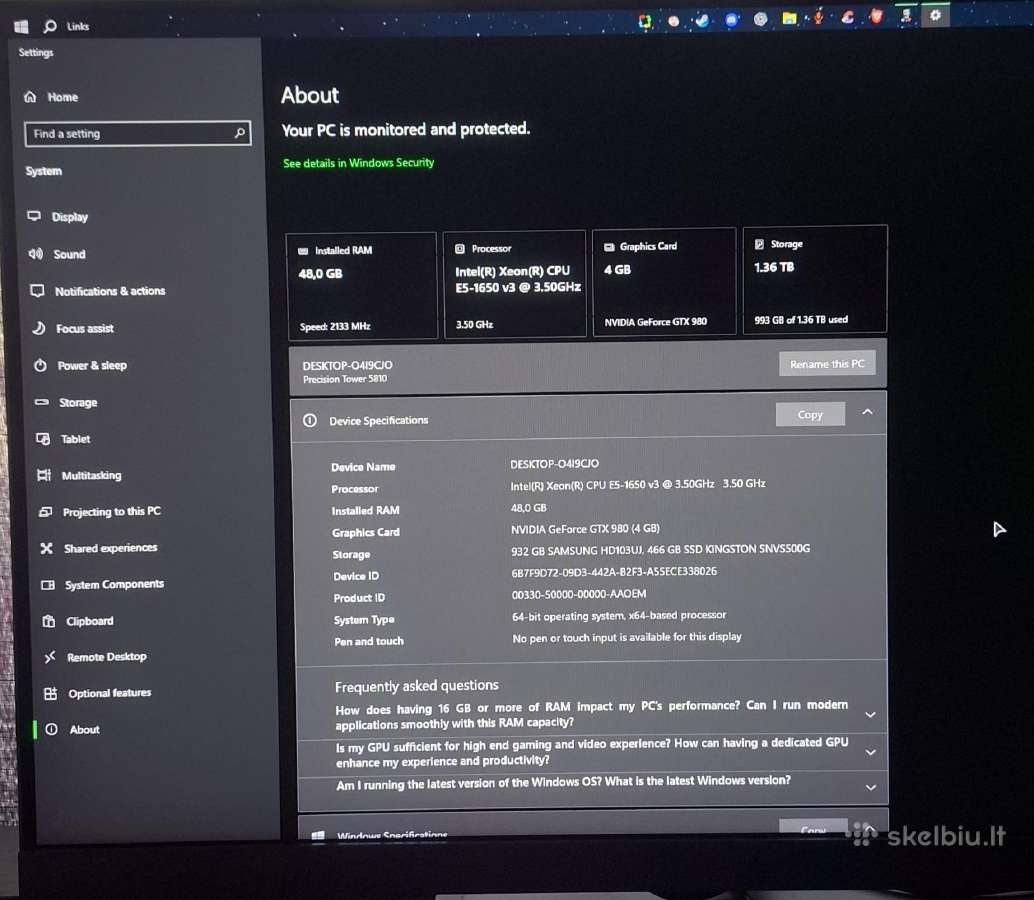Click the 932 GB SAMSUNG HD103UJ storage value
This screenshot has width=1034, height=900.
tap(660, 549)
